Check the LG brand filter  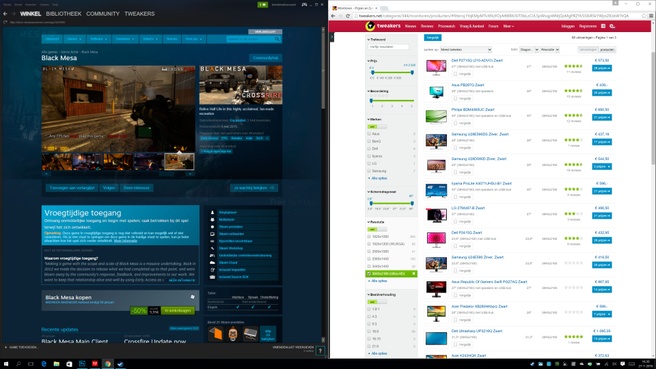369,164
